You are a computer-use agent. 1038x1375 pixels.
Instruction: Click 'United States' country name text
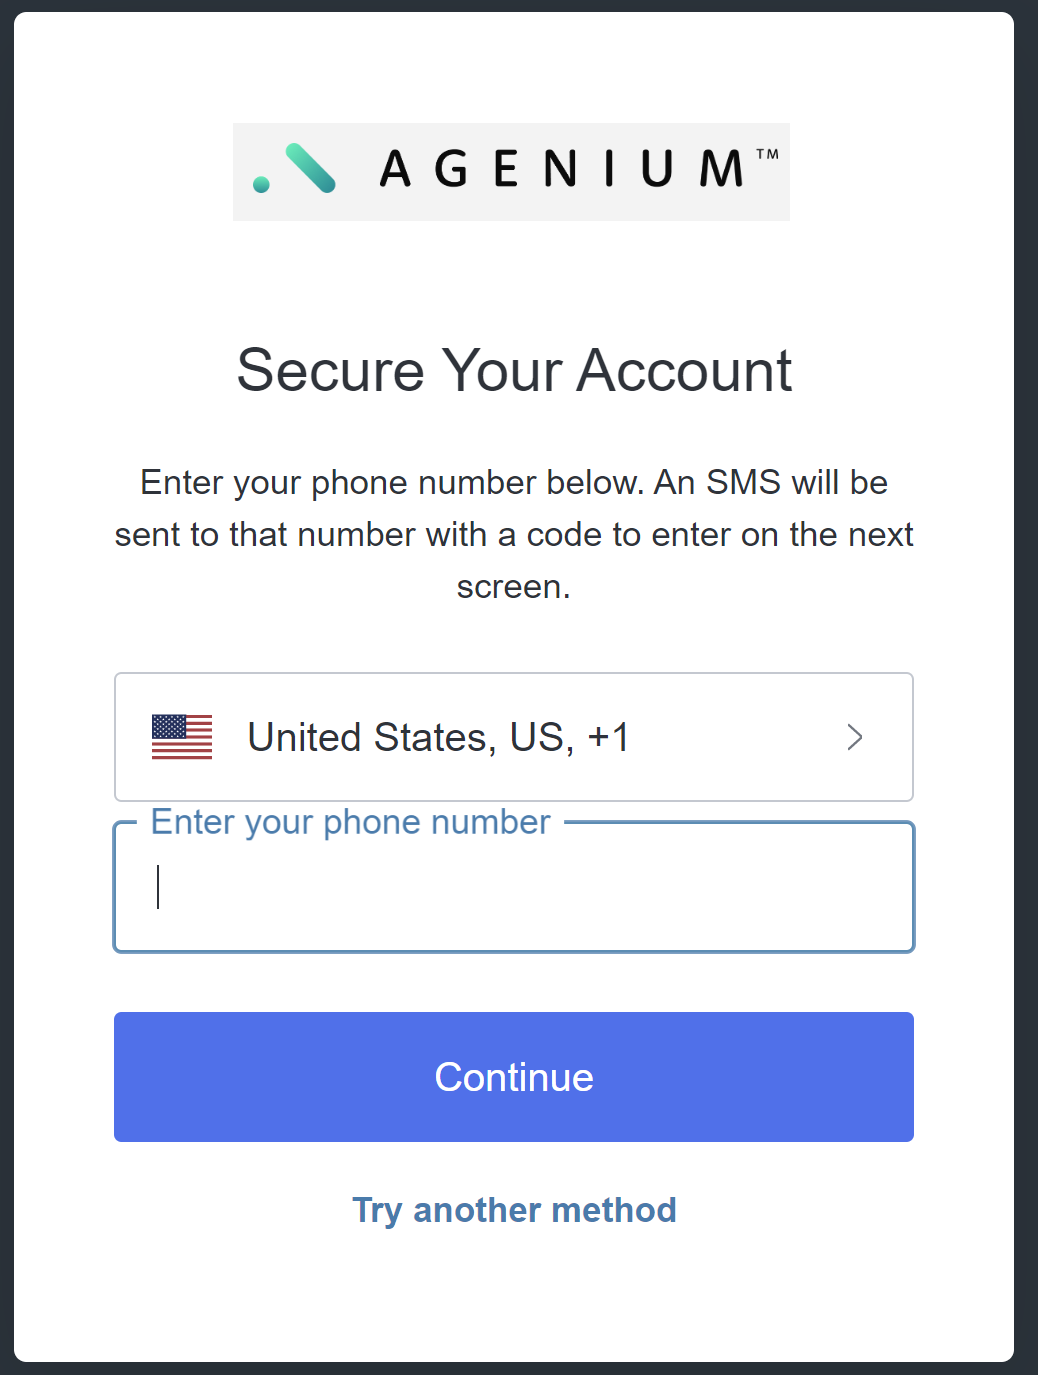(x=366, y=737)
